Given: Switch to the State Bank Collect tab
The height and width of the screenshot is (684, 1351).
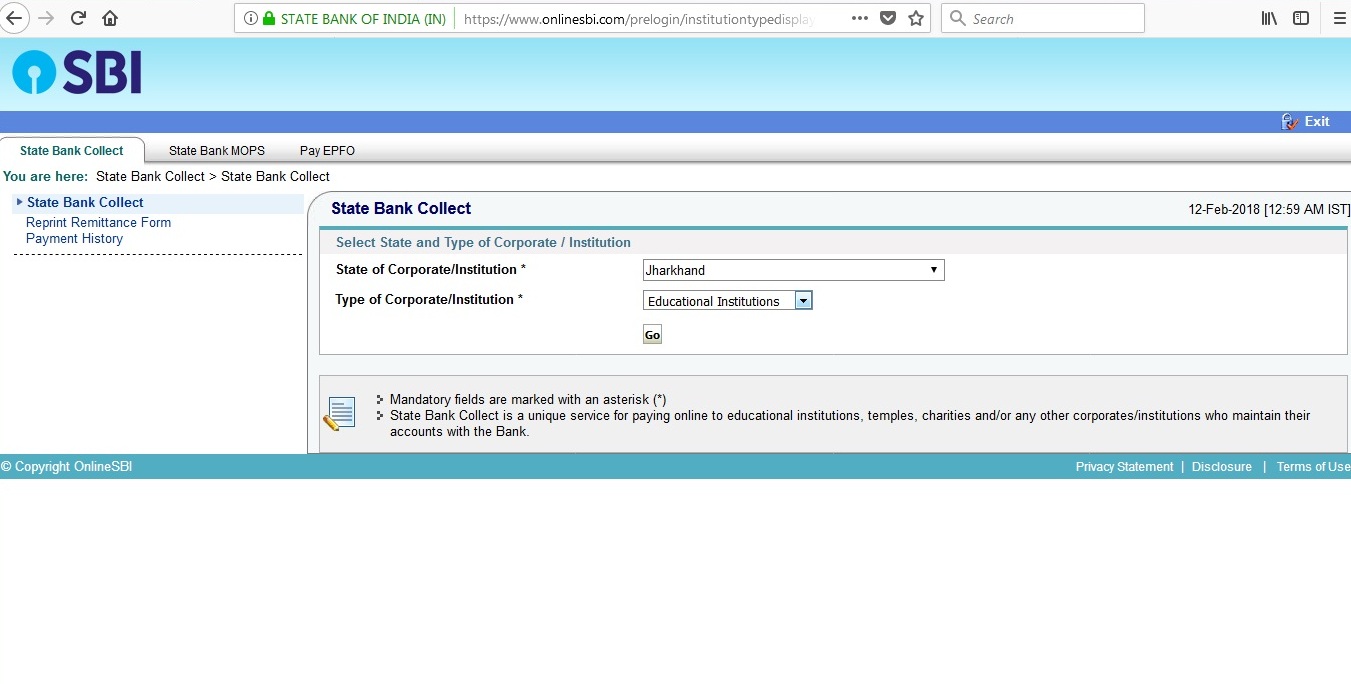Looking at the screenshot, I should pos(72,151).
